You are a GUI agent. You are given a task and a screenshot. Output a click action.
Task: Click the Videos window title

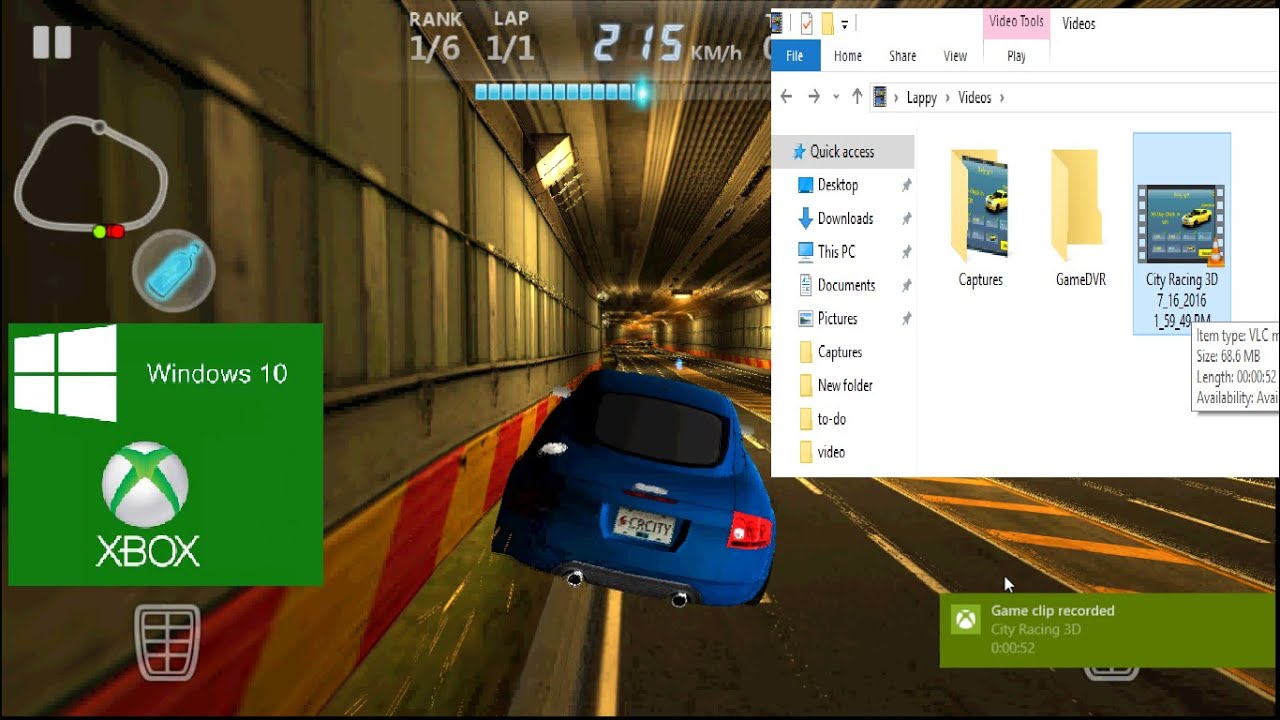coord(1078,24)
